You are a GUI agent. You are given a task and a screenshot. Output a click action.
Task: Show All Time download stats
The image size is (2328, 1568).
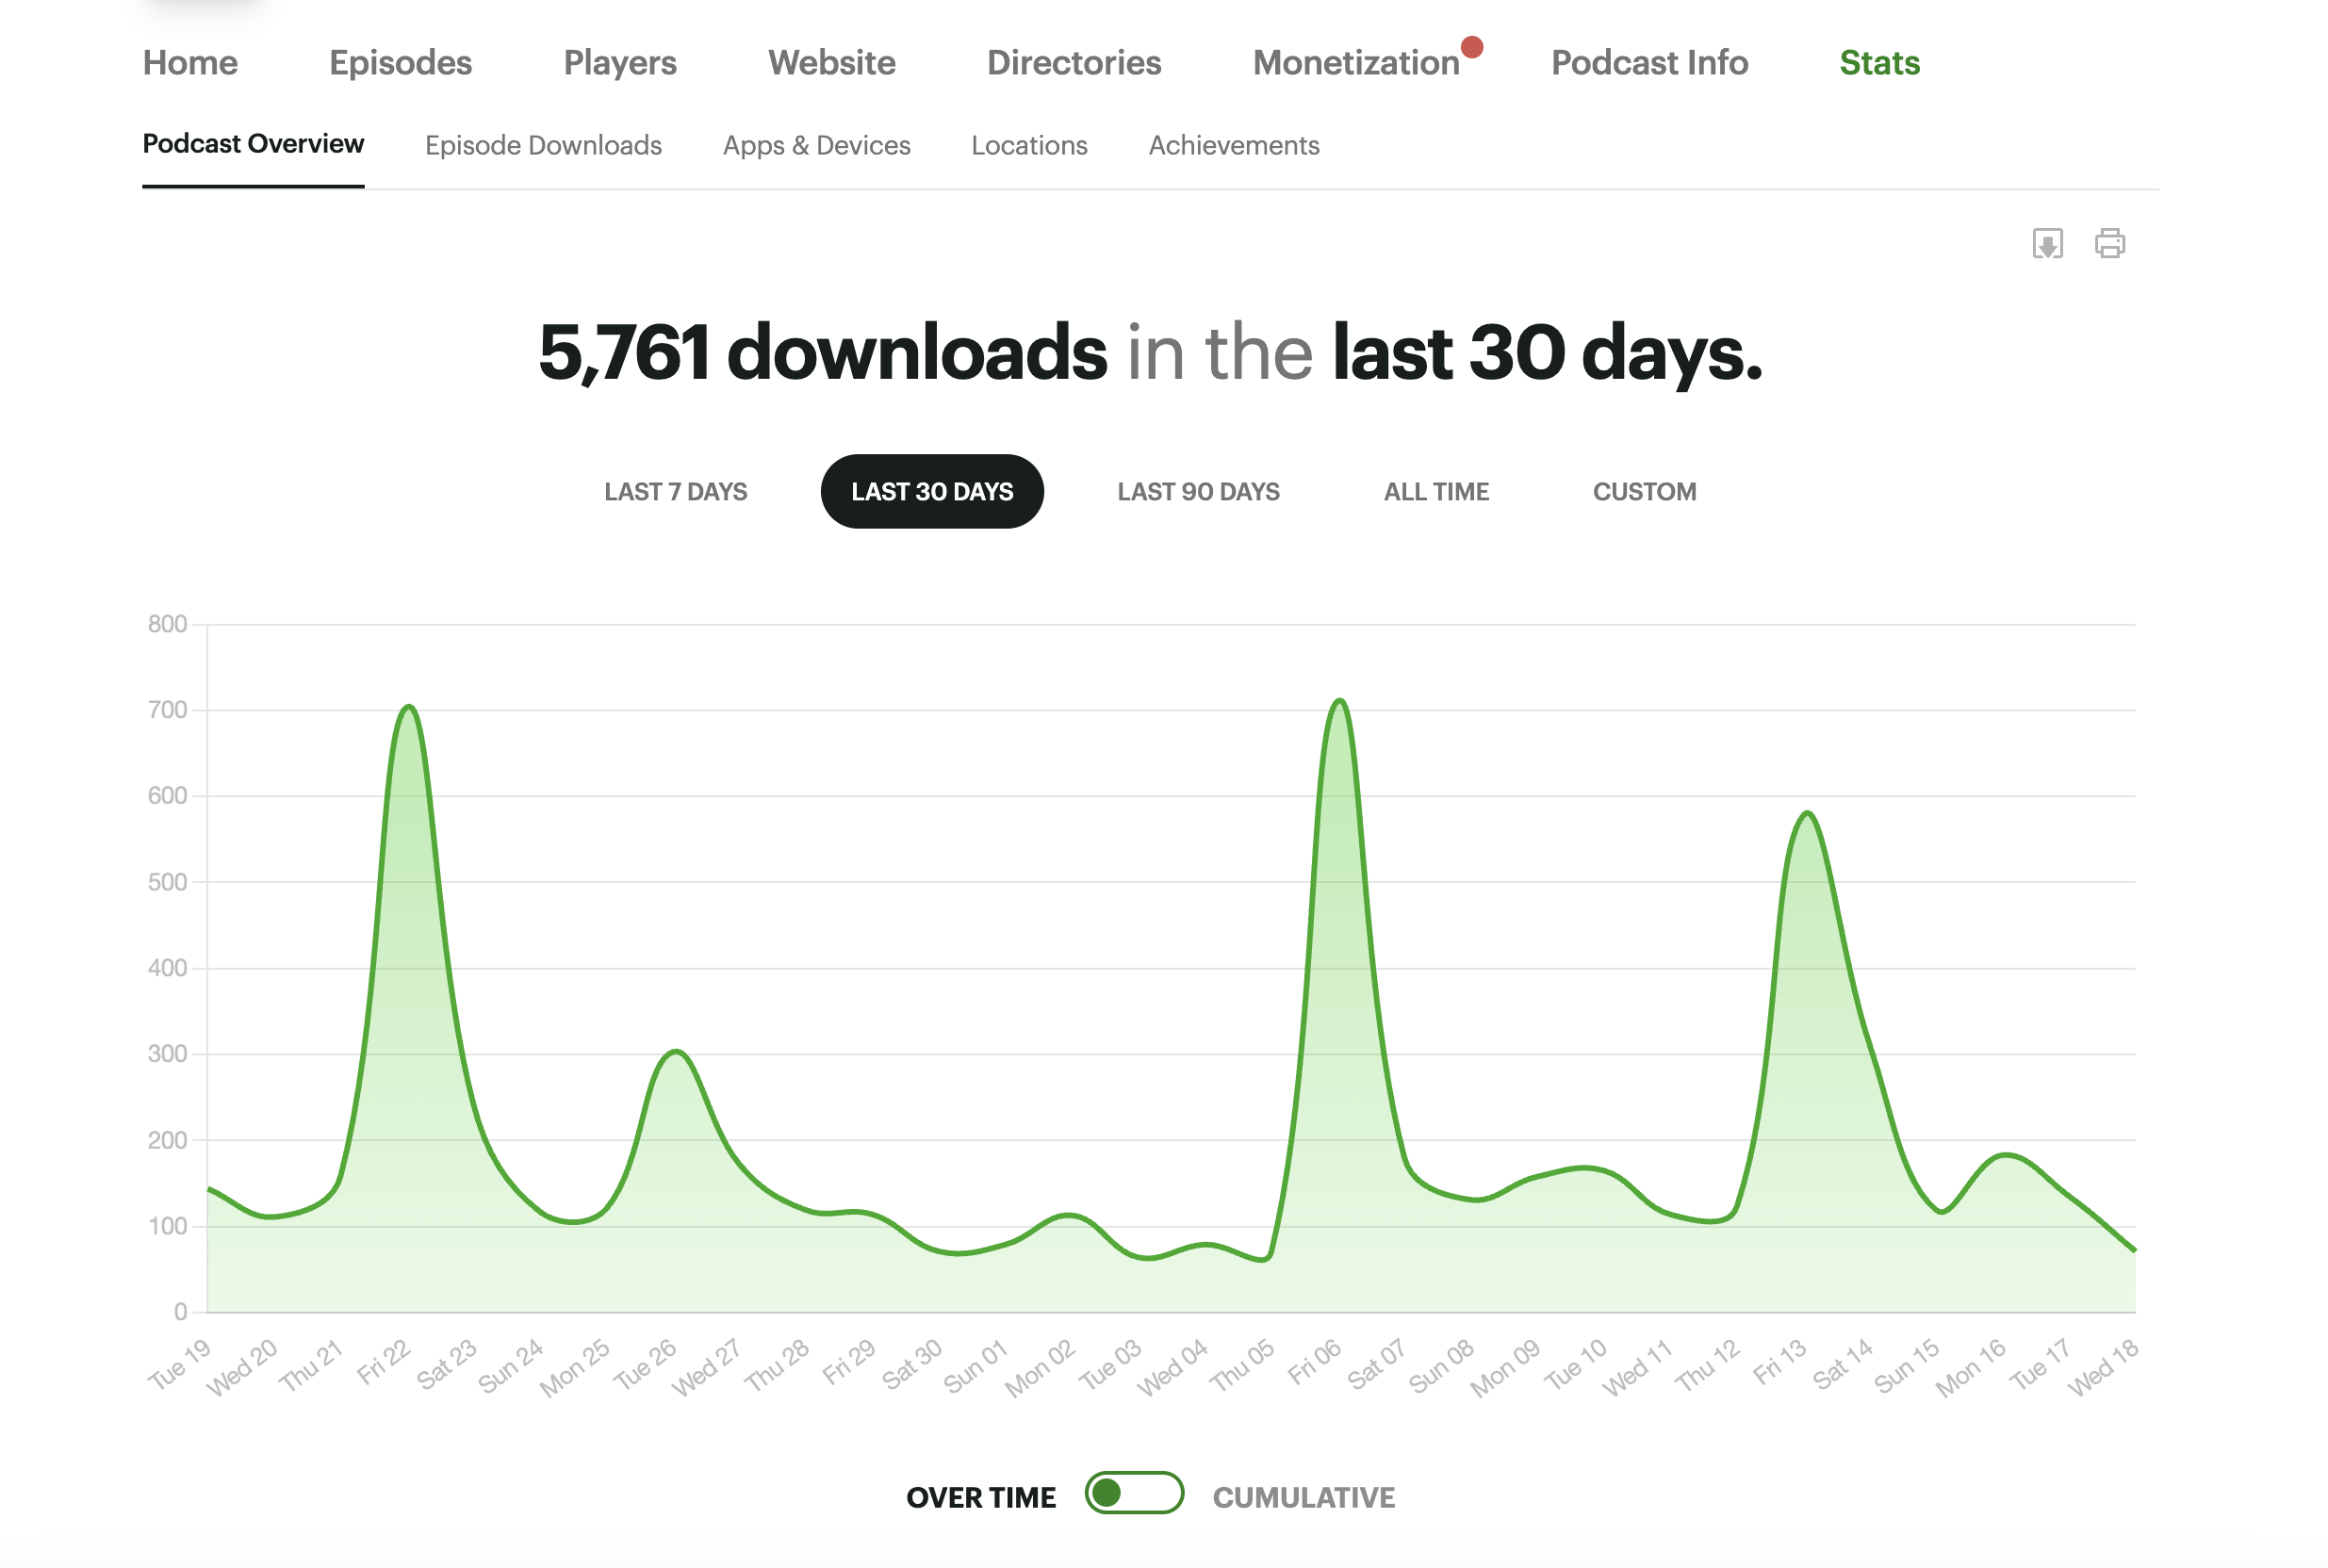[x=1435, y=492]
